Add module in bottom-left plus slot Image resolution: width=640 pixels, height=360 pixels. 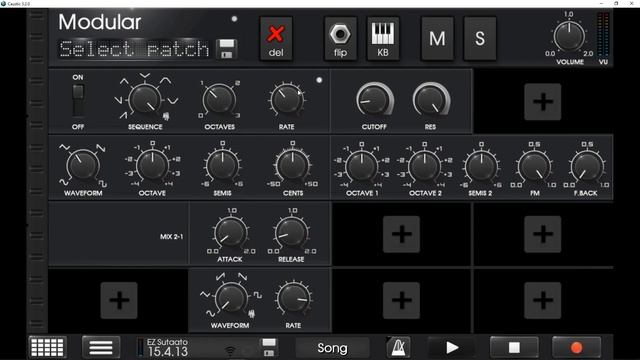click(x=119, y=300)
